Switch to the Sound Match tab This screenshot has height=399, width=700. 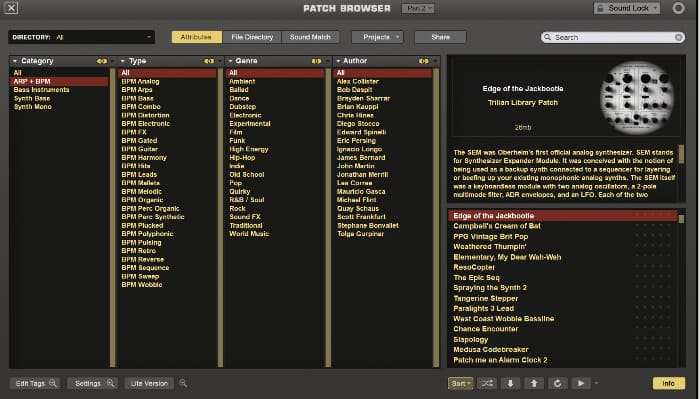pos(310,37)
